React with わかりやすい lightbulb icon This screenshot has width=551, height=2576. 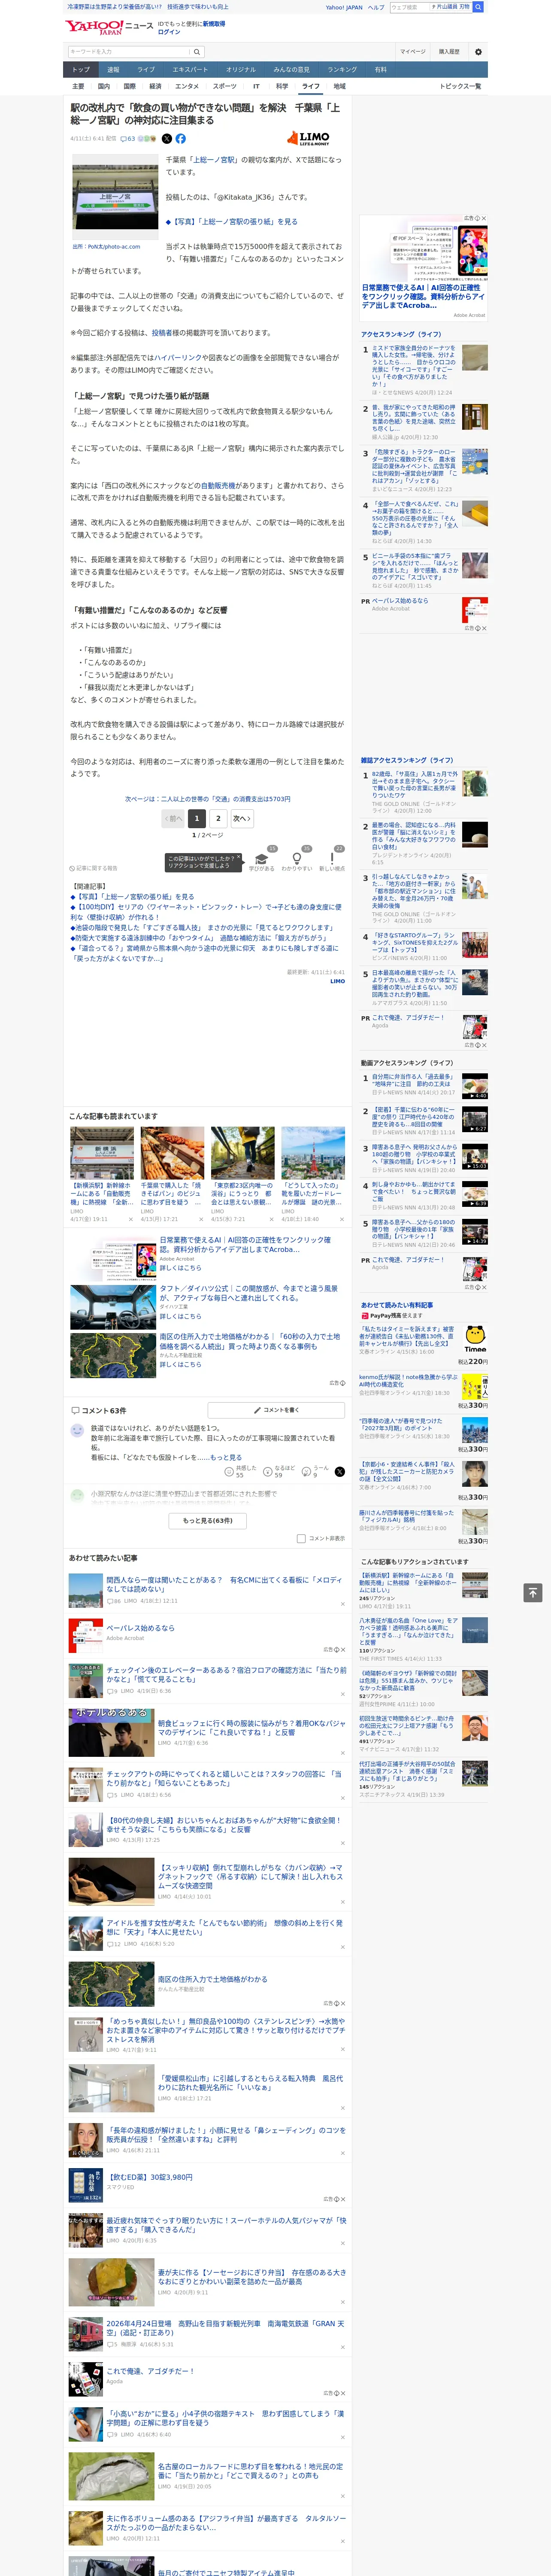pos(297,859)
